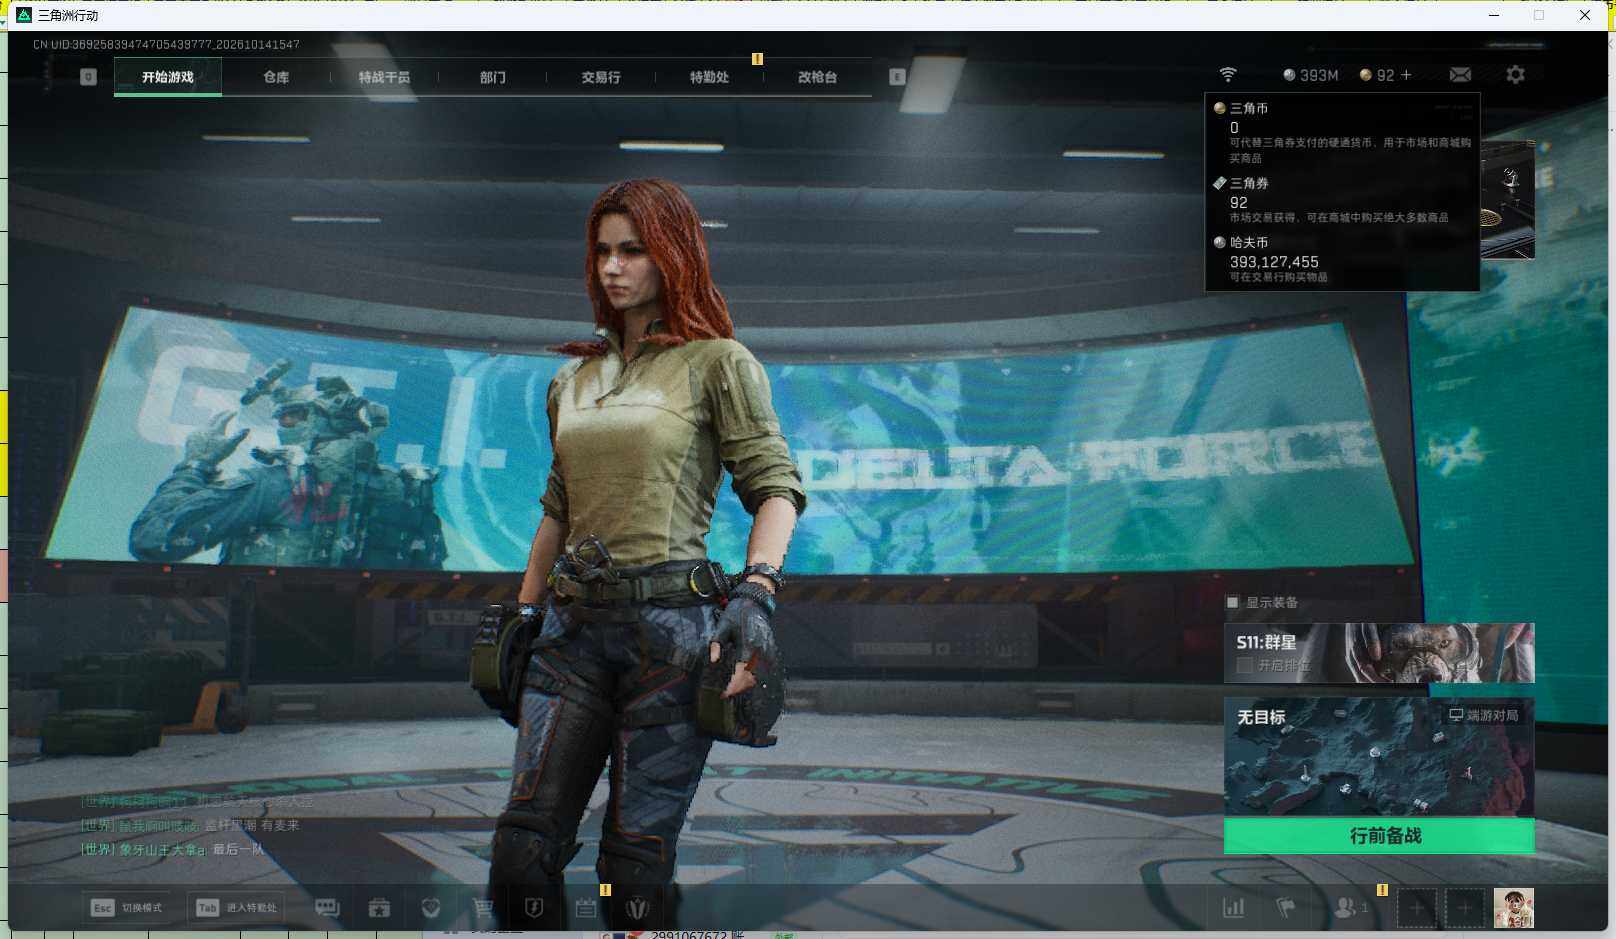Enable the 显示装备 checkbox
The image size is (1616, 939).
pos(1233,602)
